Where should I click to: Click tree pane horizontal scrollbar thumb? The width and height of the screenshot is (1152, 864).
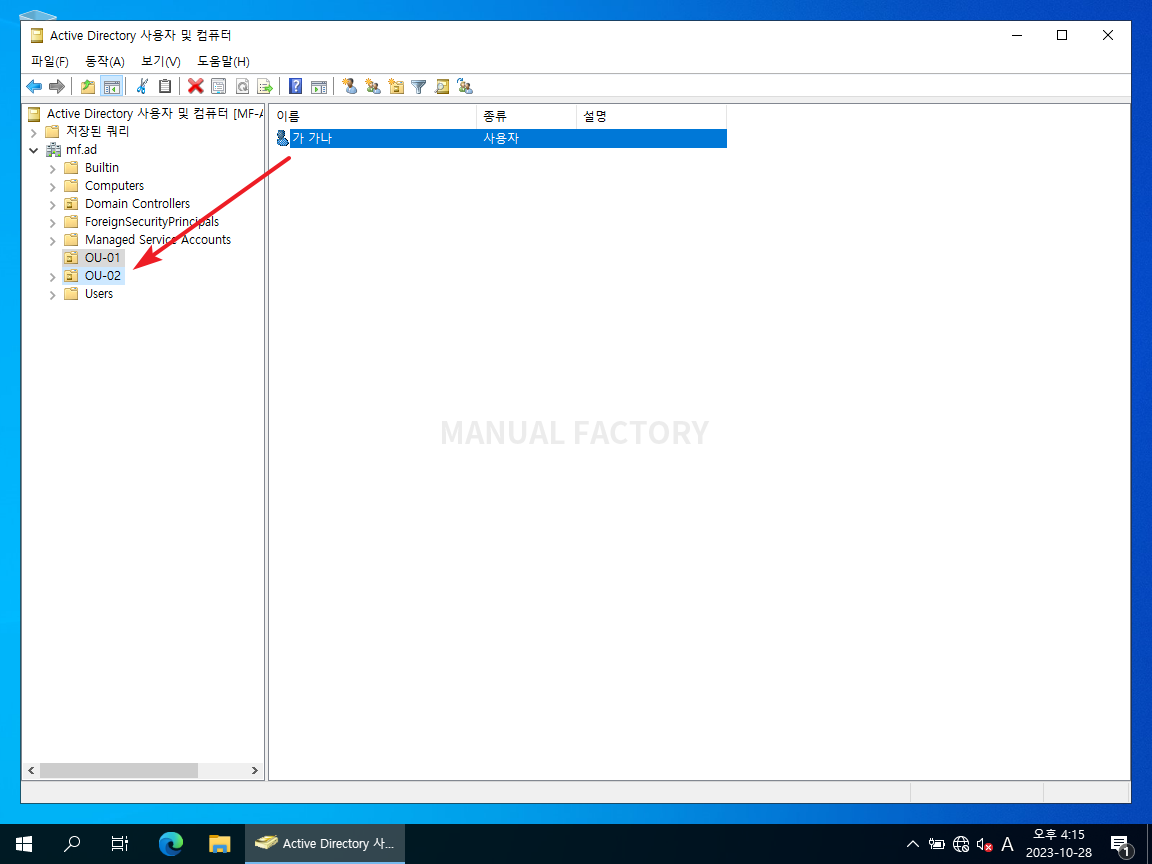click(119, 771)
